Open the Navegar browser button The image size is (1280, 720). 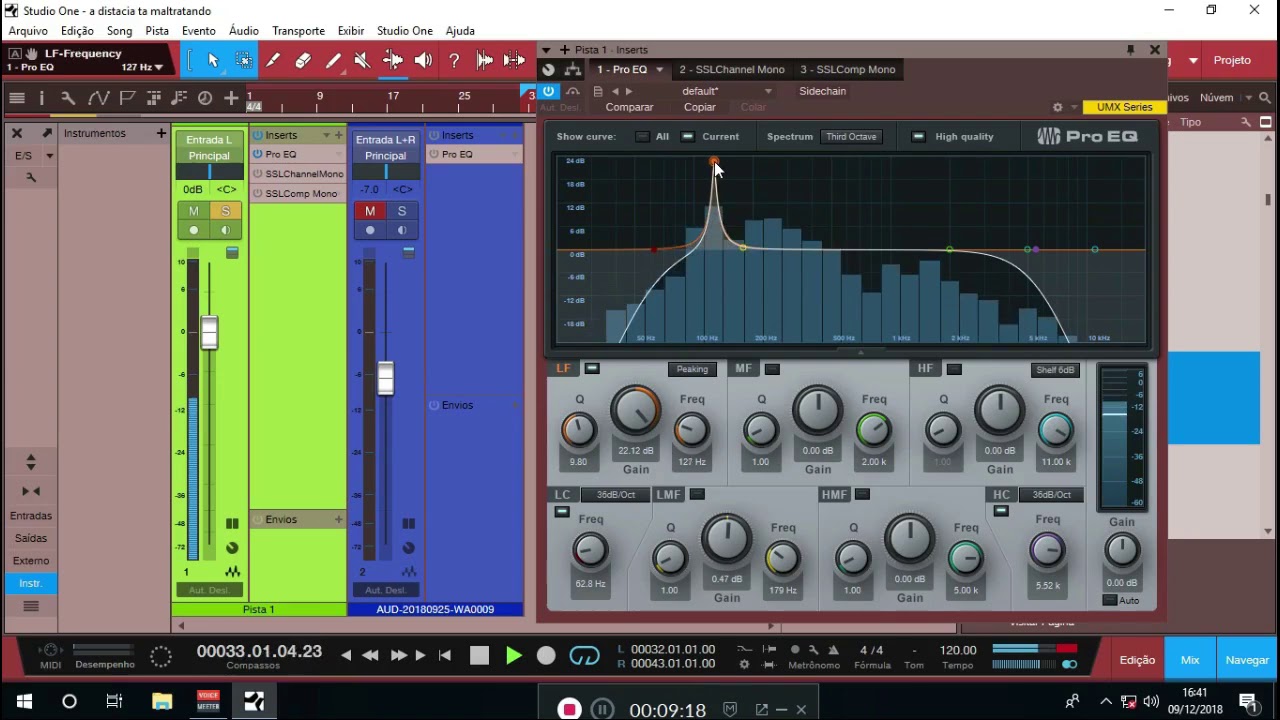(x=1247, y=660)
